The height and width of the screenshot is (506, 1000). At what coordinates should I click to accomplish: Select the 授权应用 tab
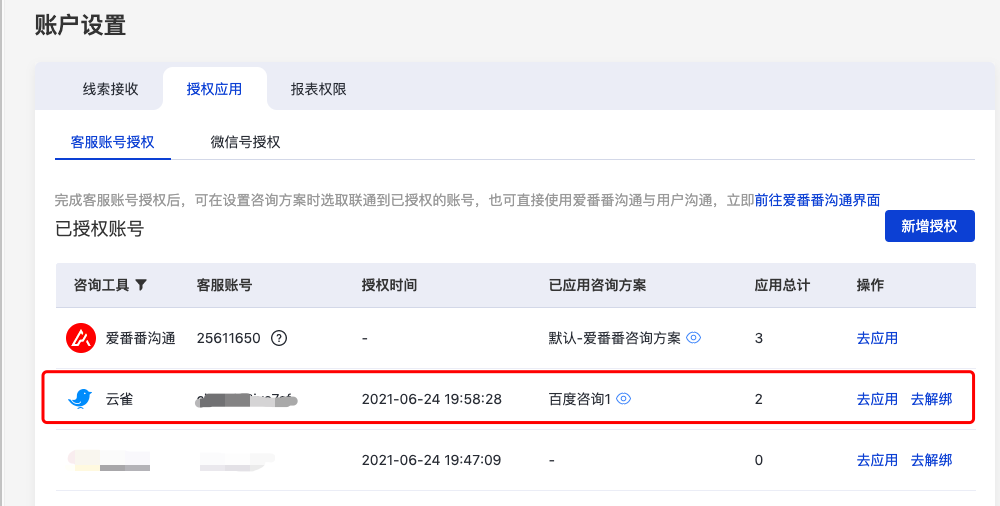tap(214, 89)
